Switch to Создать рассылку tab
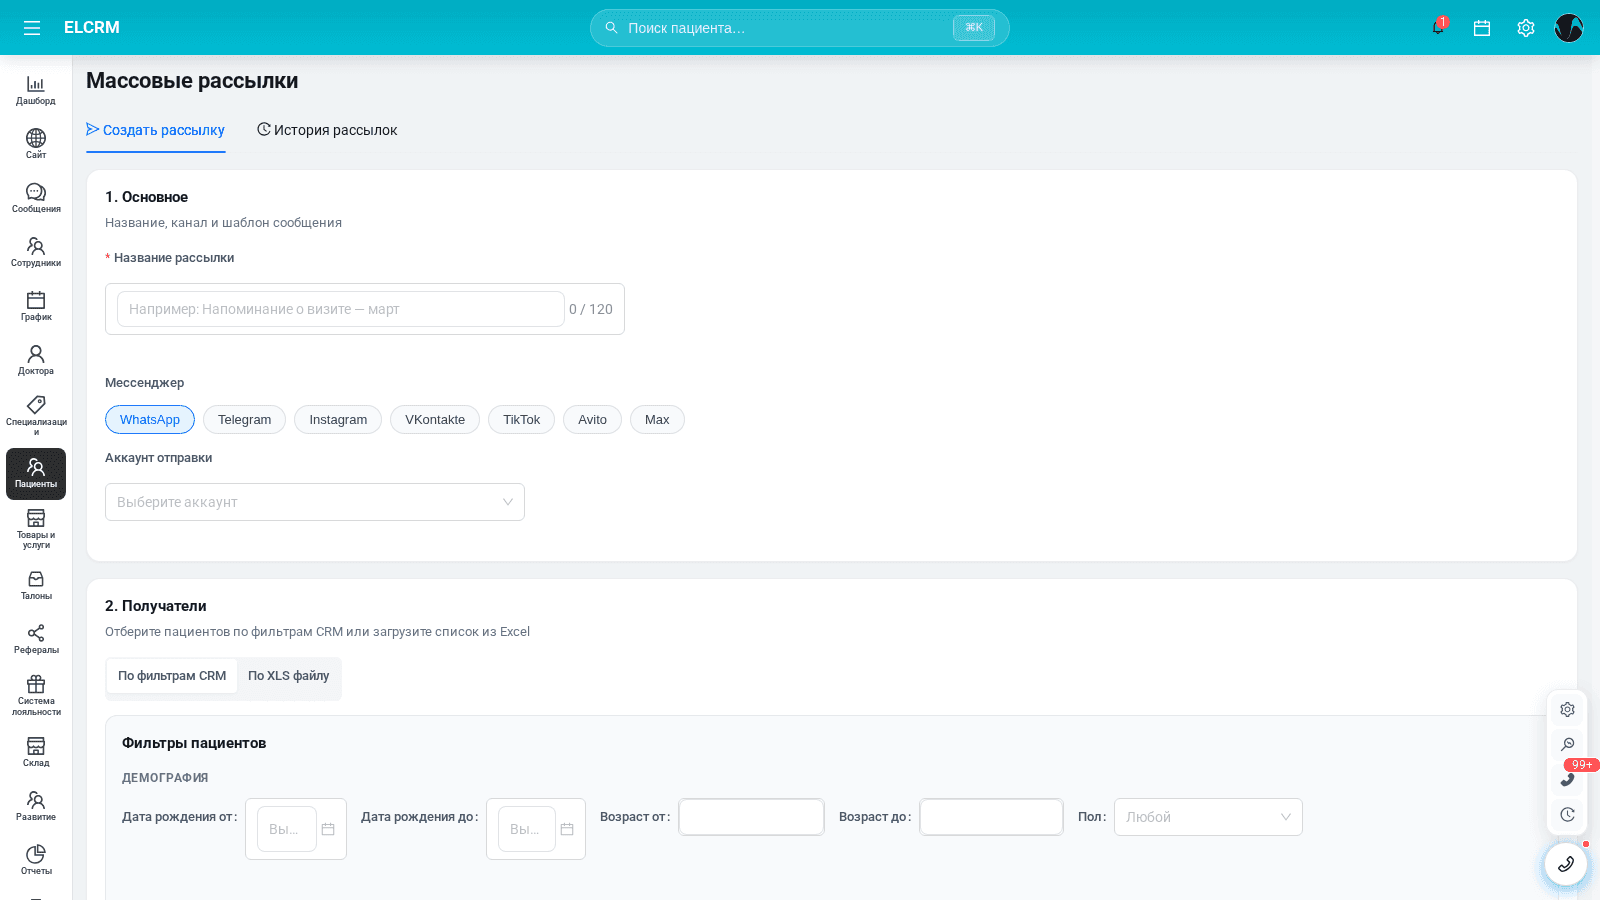This screenshot has width=1600, height=900. [x=155, y=130]
